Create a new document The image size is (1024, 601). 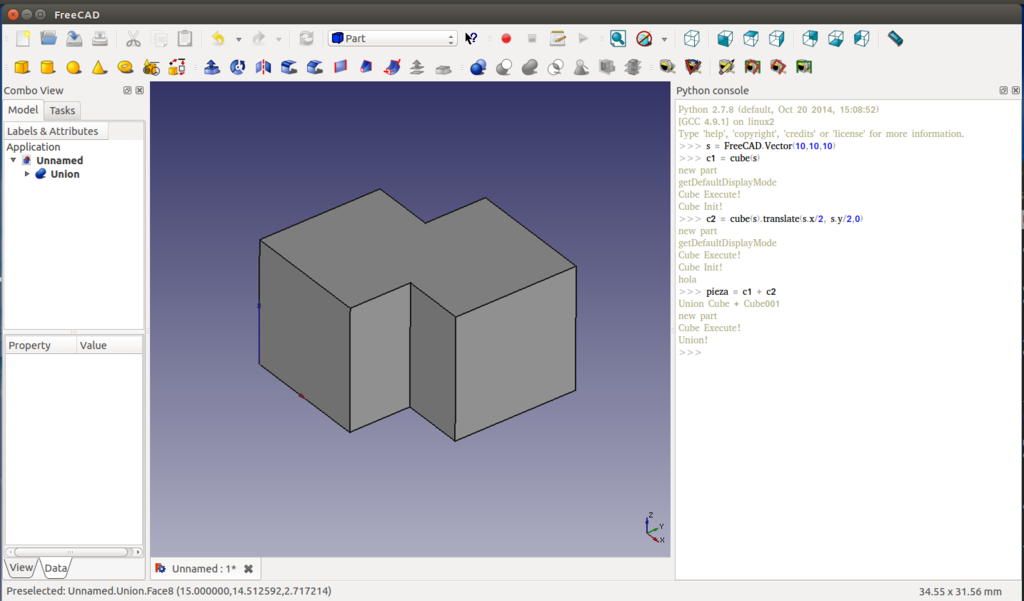[x=22, y=39]
